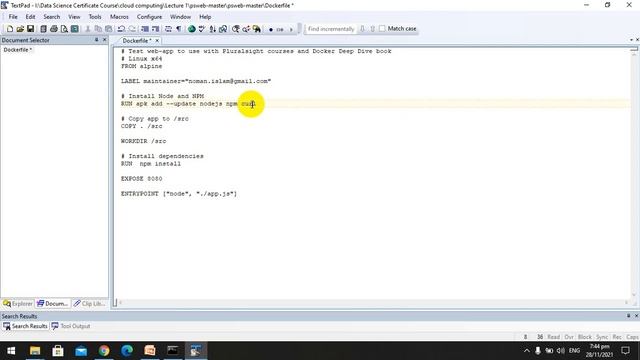Screen dimensions: 640x360
Task: Open the Manage Files toolbar icon
Action: point(43,29)
